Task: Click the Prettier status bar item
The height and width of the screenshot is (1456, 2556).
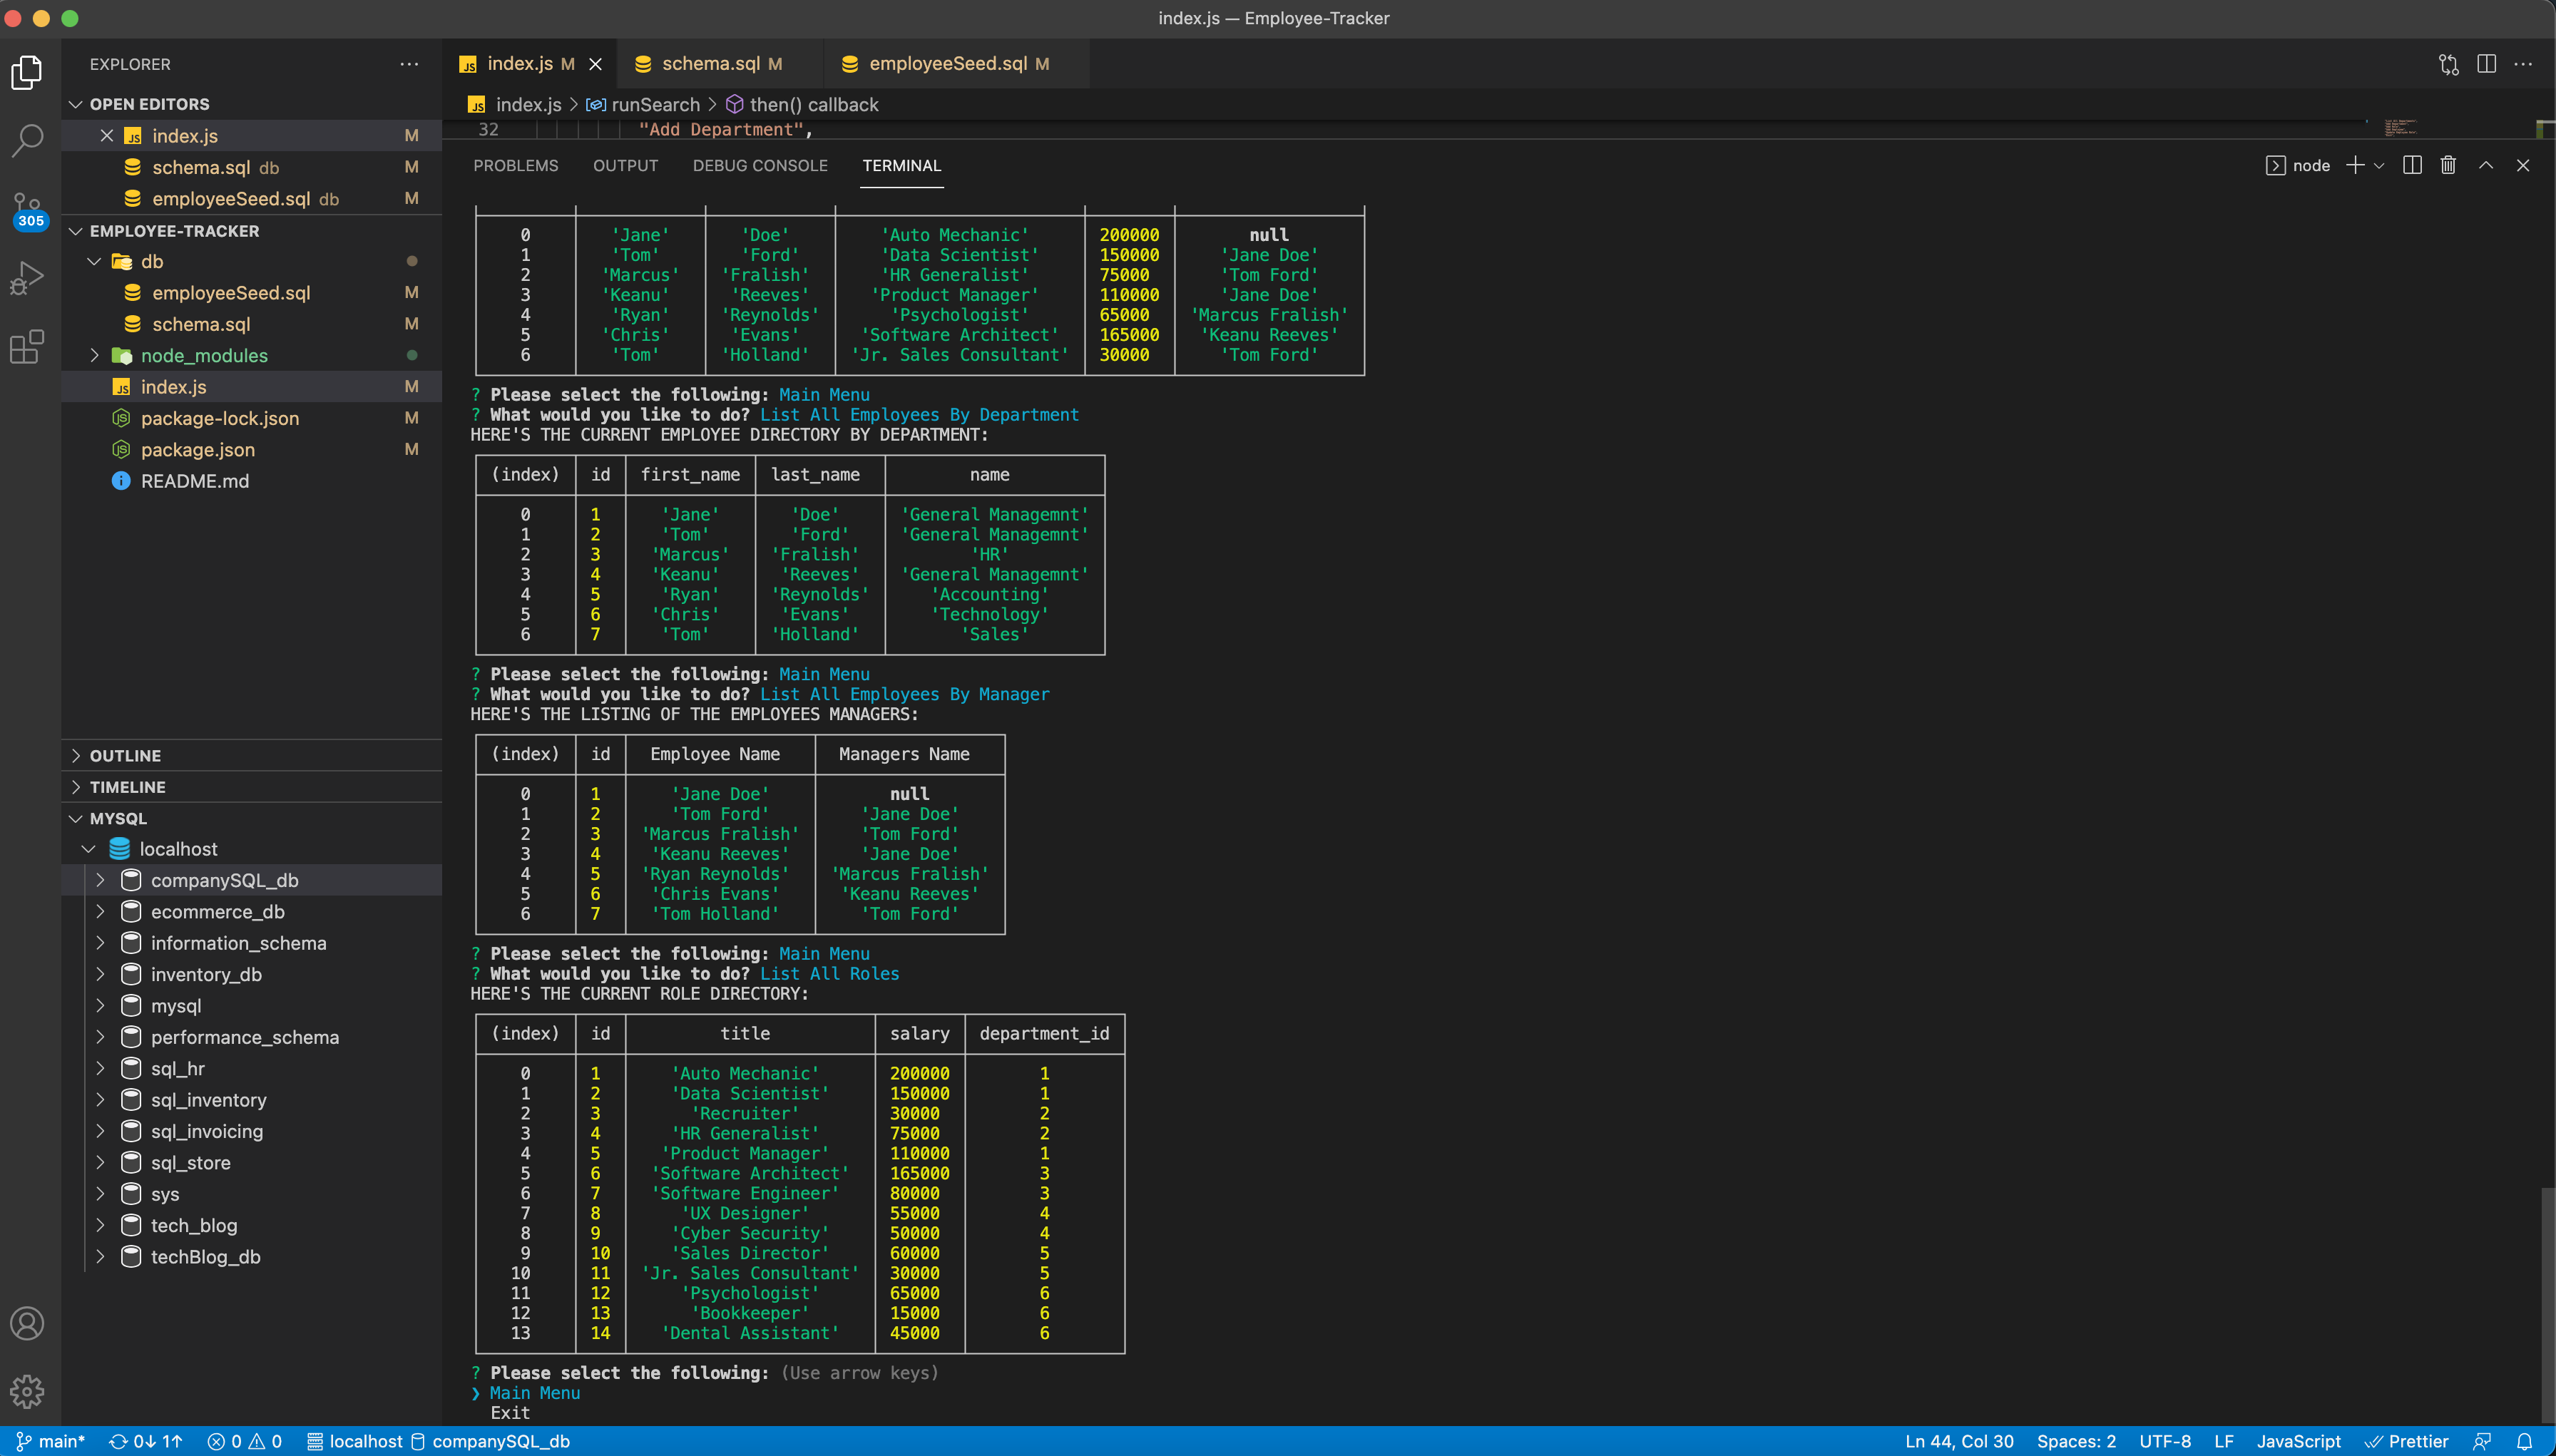Action: click(x=2406, y=1441)
